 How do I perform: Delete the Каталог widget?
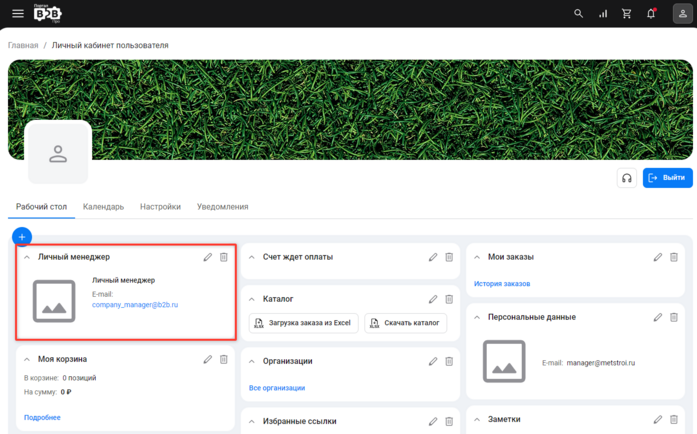coord(449,299)
